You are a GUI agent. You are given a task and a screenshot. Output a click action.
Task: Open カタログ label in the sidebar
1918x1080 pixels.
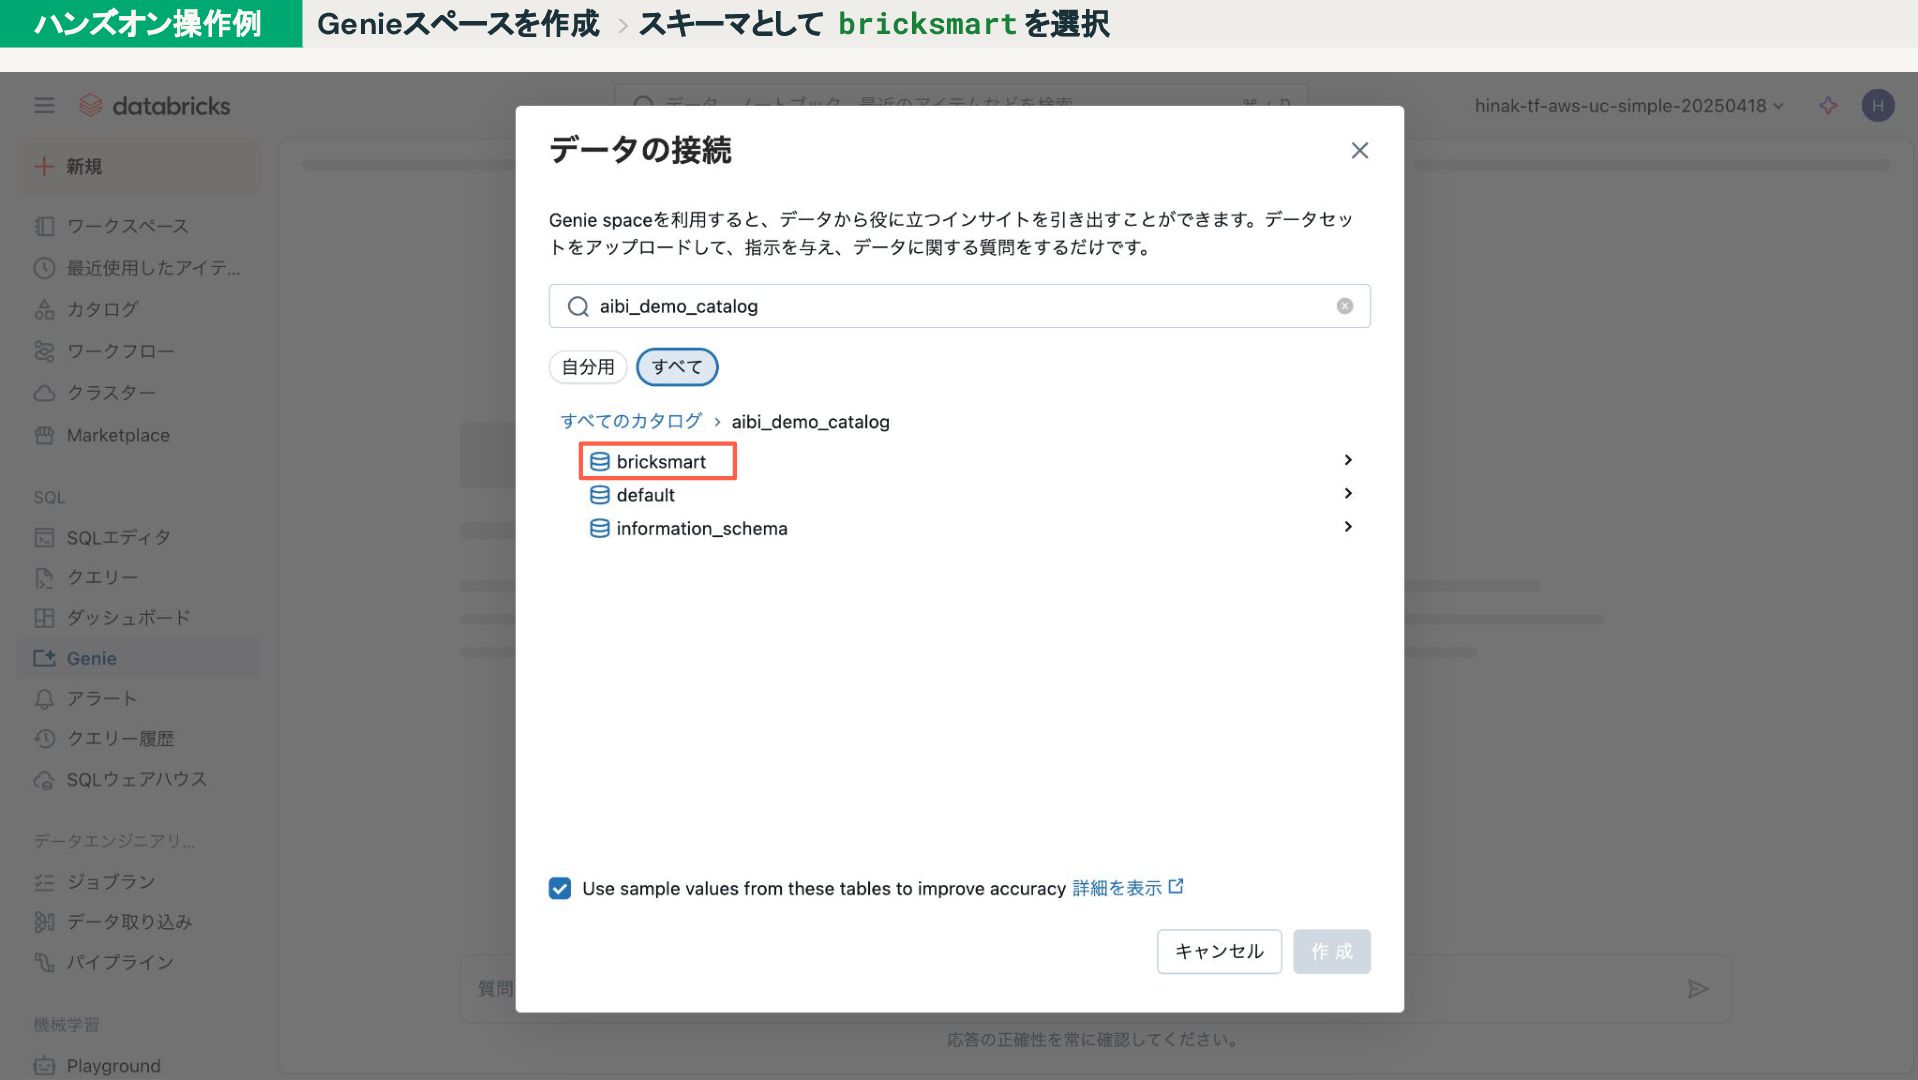(x=102, y=310)
